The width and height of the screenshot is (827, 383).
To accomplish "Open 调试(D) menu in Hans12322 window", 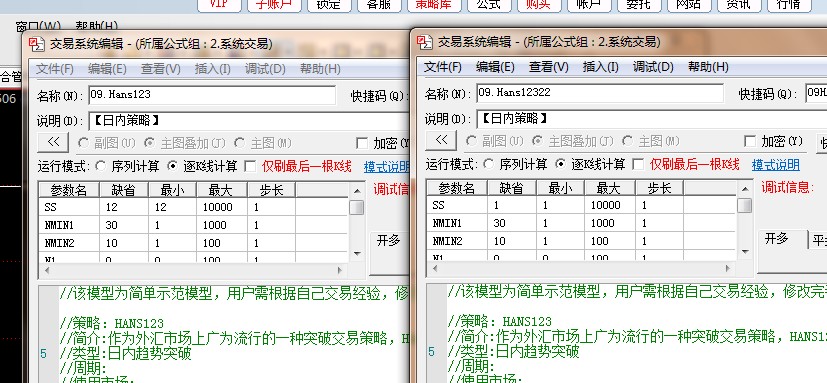I will tap(653, 67).
